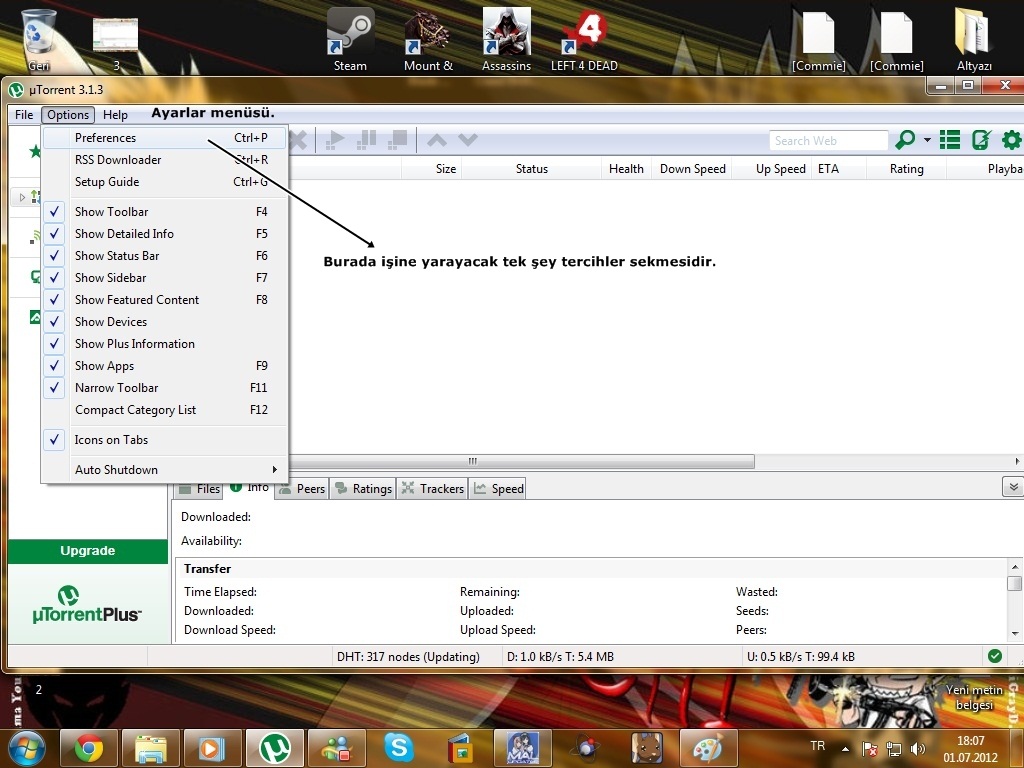1024x768 pixels.
Task: Hide the sidebar via Show Sidebar
Action: (x=165, y=278)
